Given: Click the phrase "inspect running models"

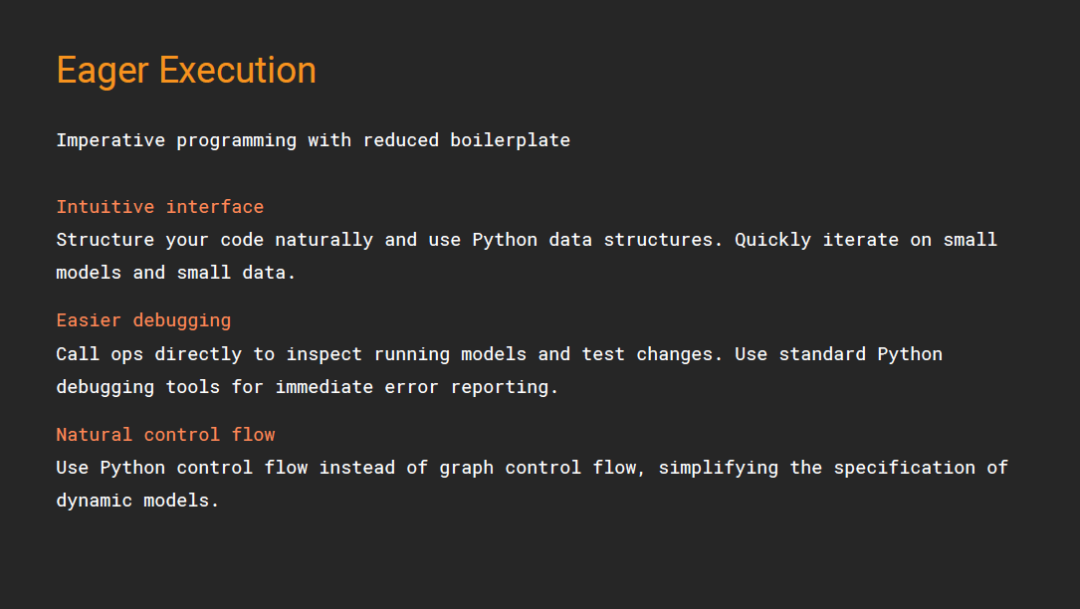Looking at the screenshot, I should click(406, 354).
